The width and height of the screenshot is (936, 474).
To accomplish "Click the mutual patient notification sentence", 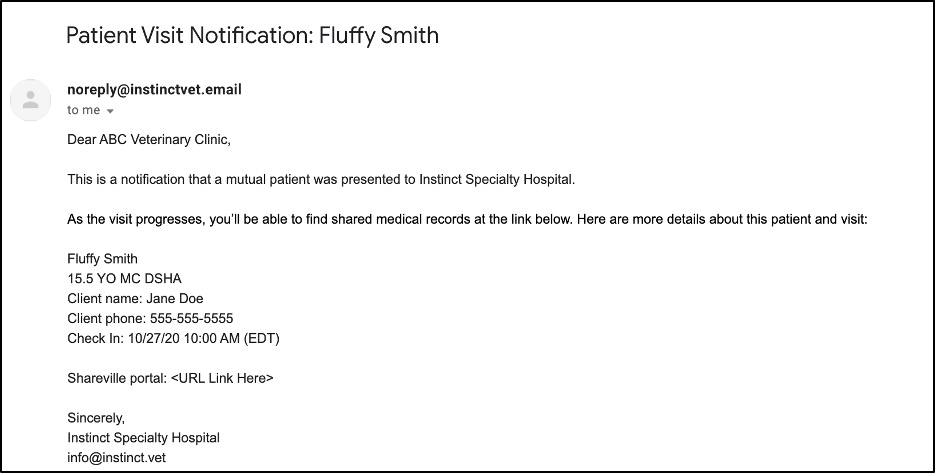I will 321,180.
